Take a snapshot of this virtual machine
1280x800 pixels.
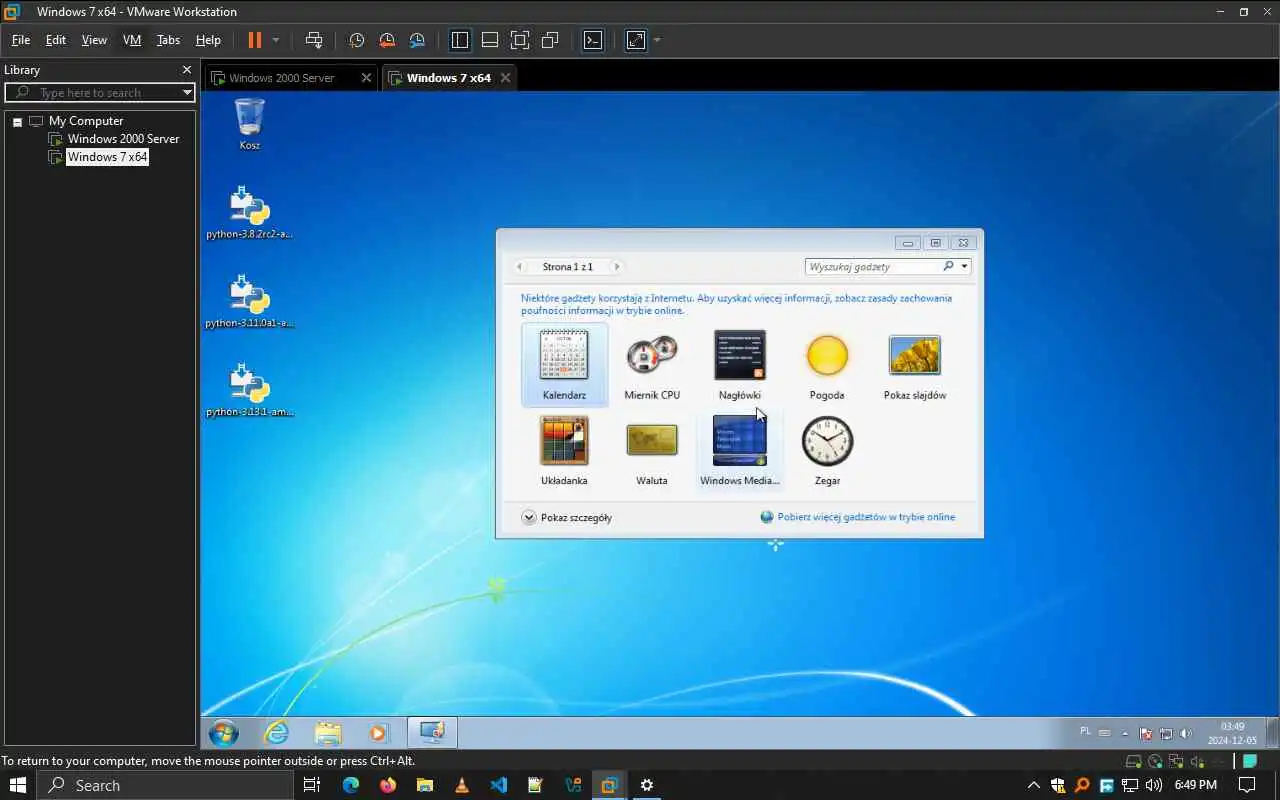[356, 40]
